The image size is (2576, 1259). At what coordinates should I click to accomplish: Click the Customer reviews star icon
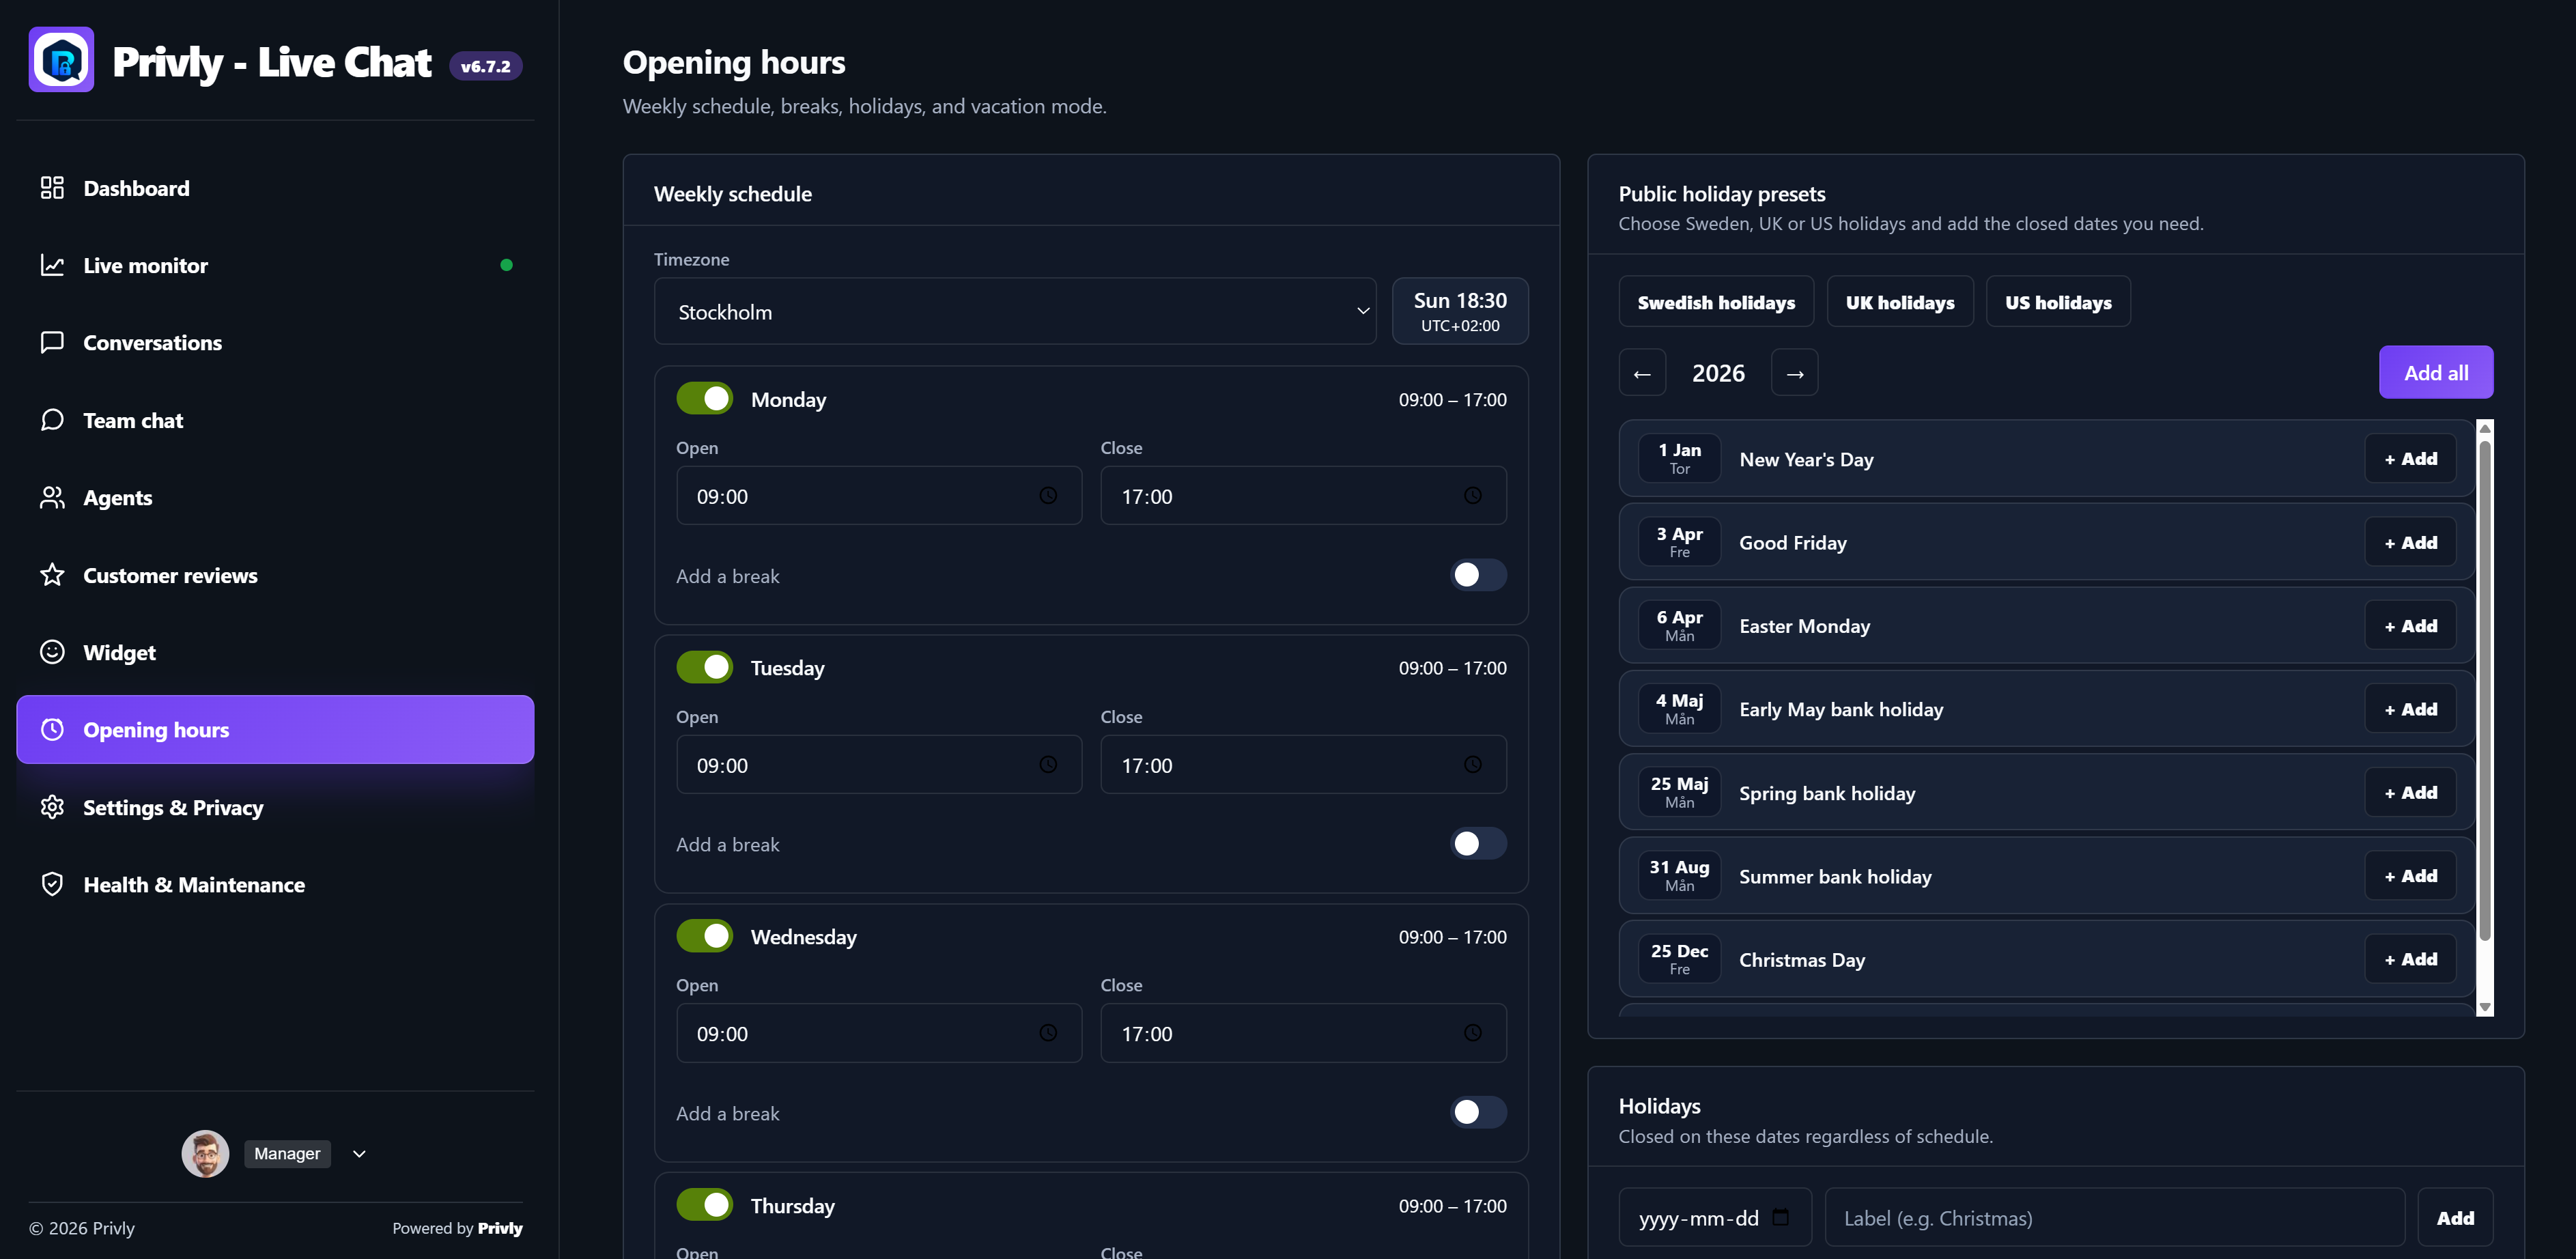pyautogui.click(x=52, y=575)
